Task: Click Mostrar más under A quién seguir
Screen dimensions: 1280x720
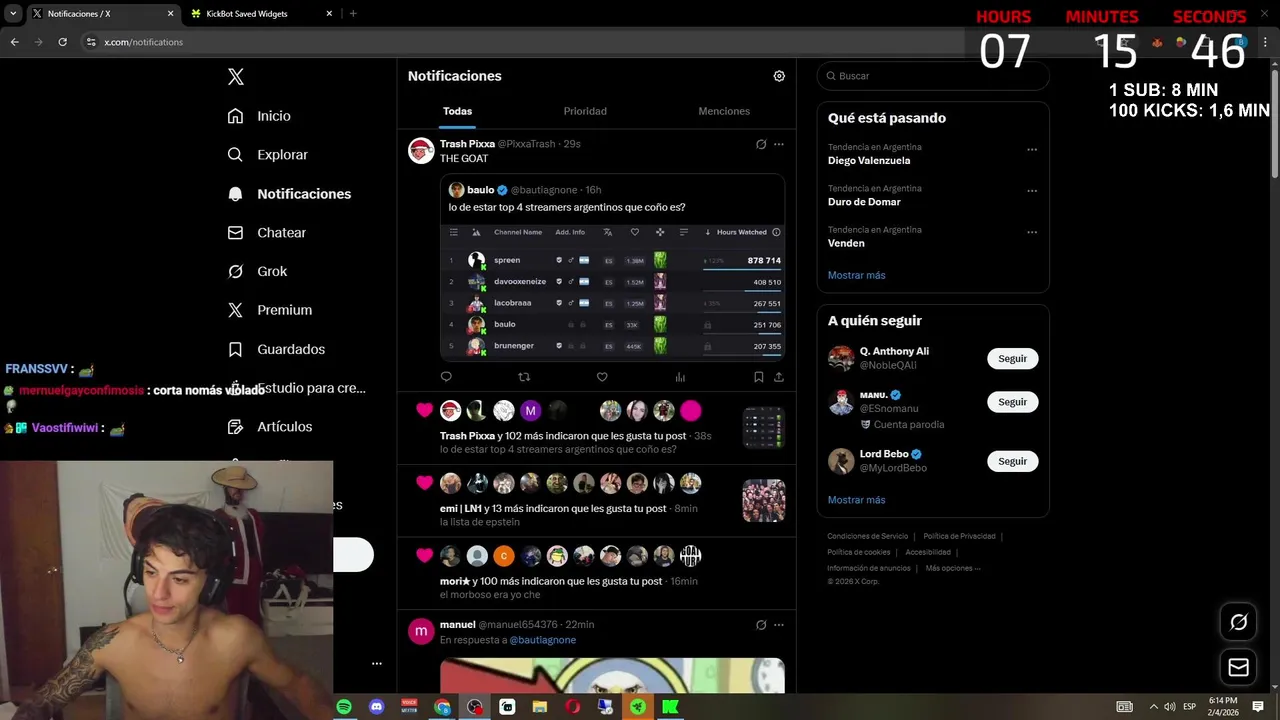Action: [x=856, y=500]
